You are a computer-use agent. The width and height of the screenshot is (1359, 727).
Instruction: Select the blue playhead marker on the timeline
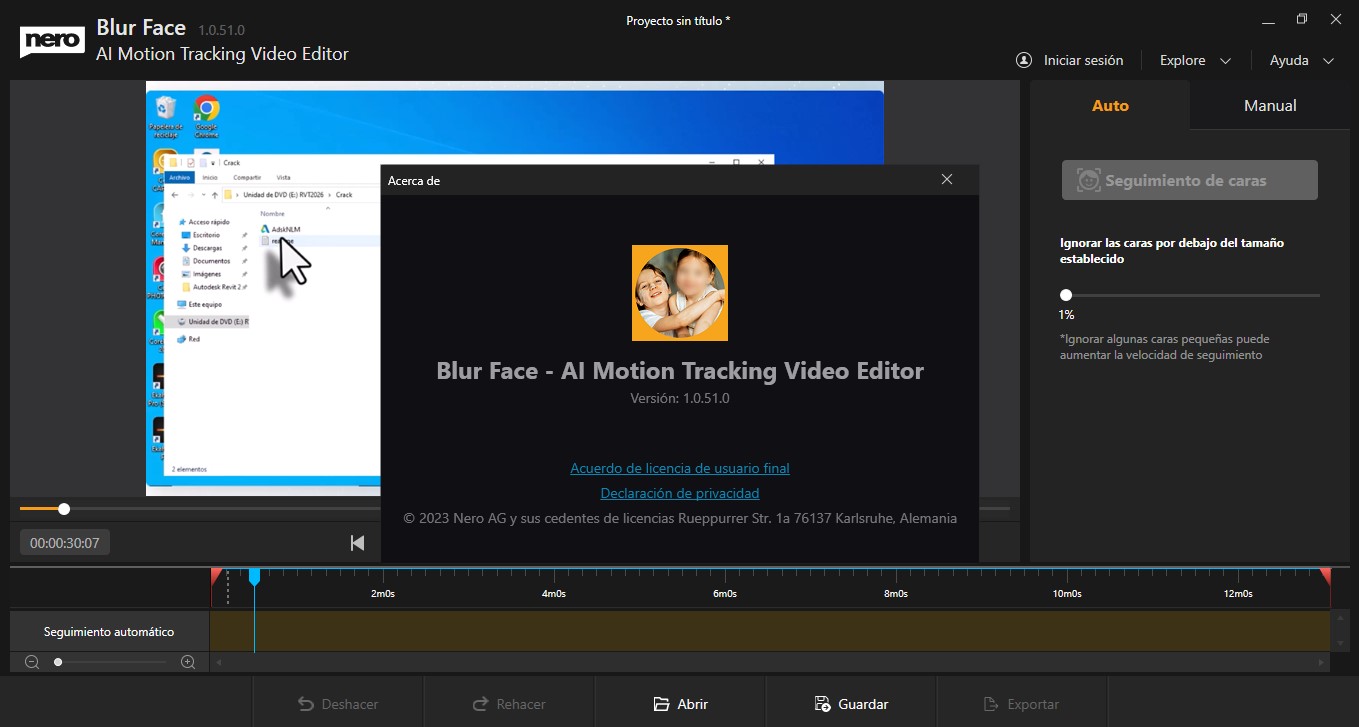(255, 577)
